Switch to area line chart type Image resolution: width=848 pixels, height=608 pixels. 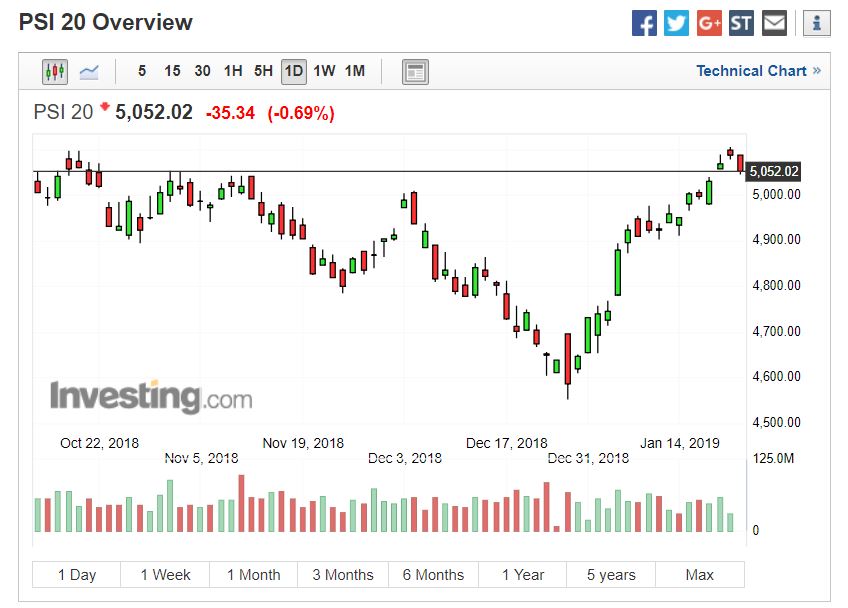(89, 71)
